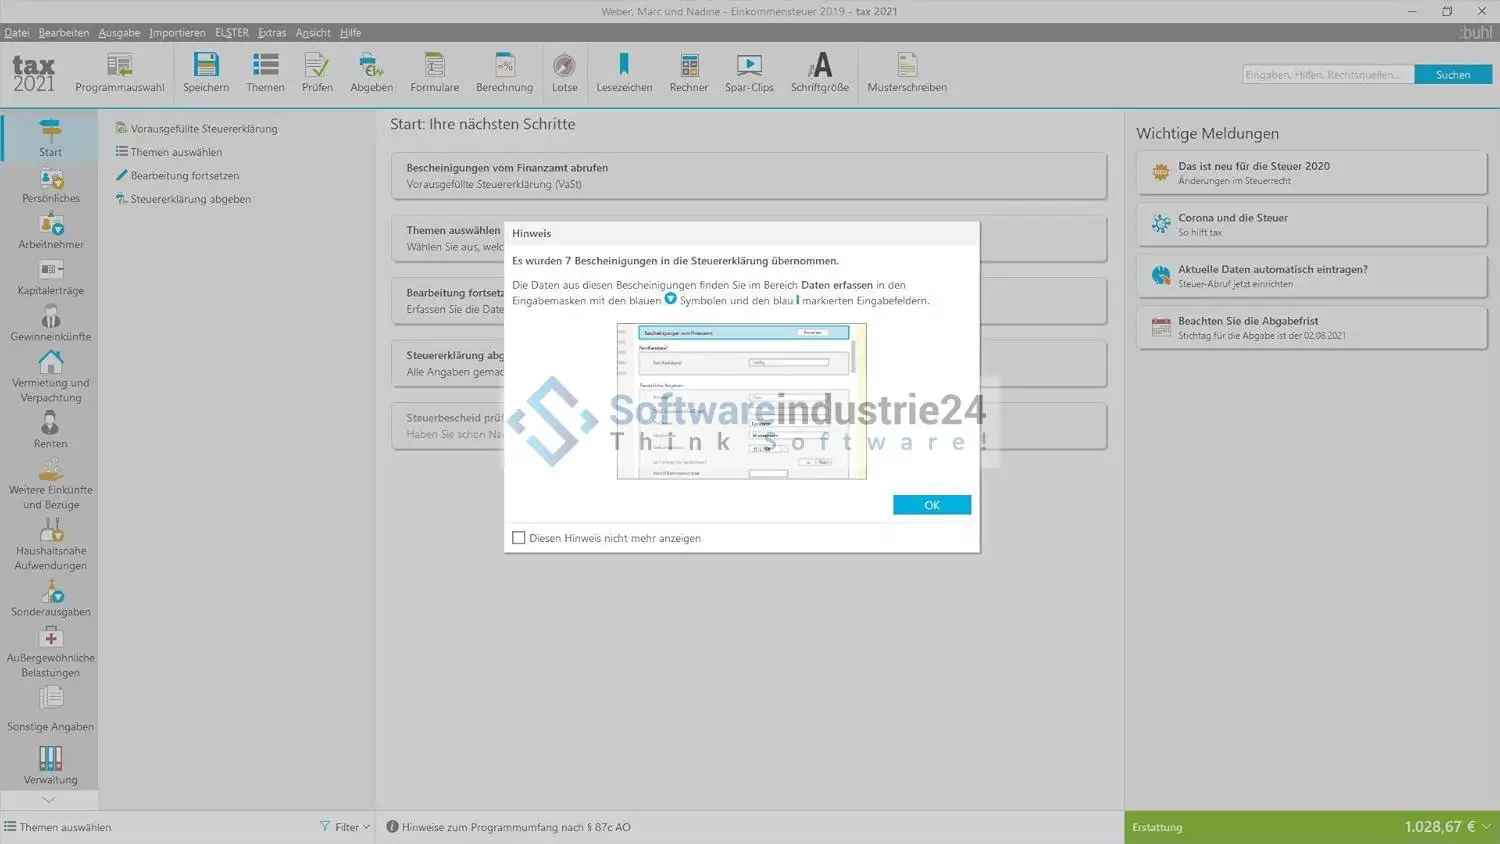Confirm the Hinweis dialog with OK

(931, 505)
